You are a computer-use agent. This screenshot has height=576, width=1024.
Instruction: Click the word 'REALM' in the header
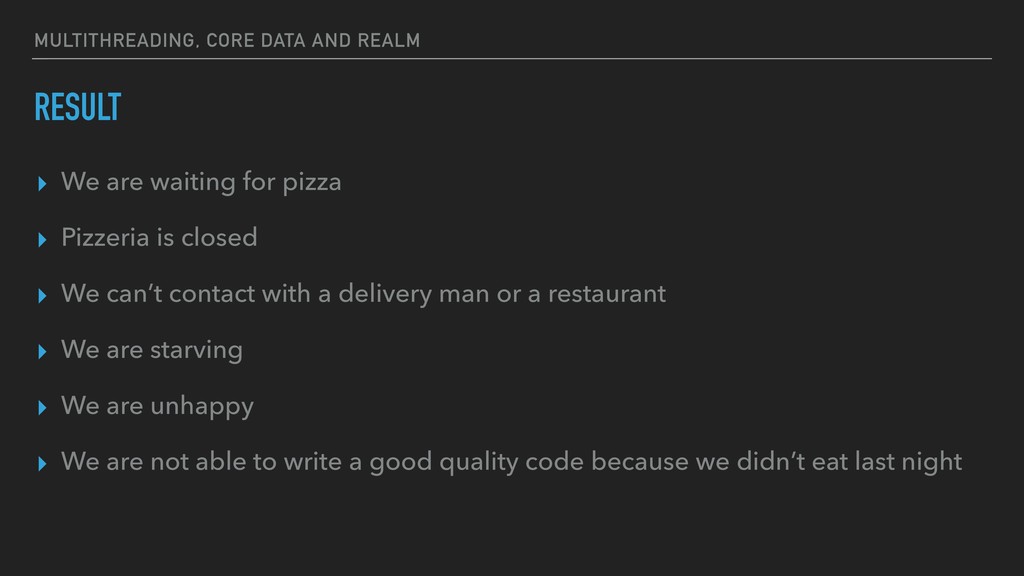coord(389,40)
